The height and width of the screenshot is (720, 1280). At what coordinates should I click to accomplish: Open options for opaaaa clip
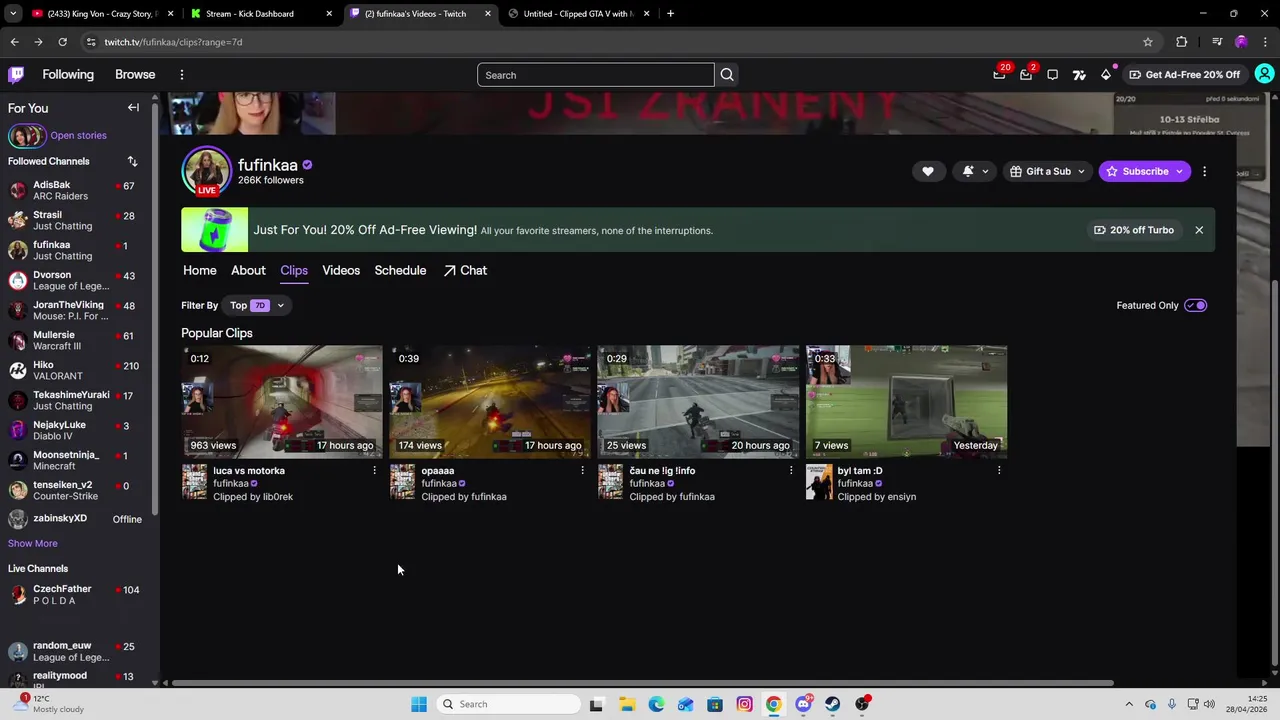pos(583,470)
